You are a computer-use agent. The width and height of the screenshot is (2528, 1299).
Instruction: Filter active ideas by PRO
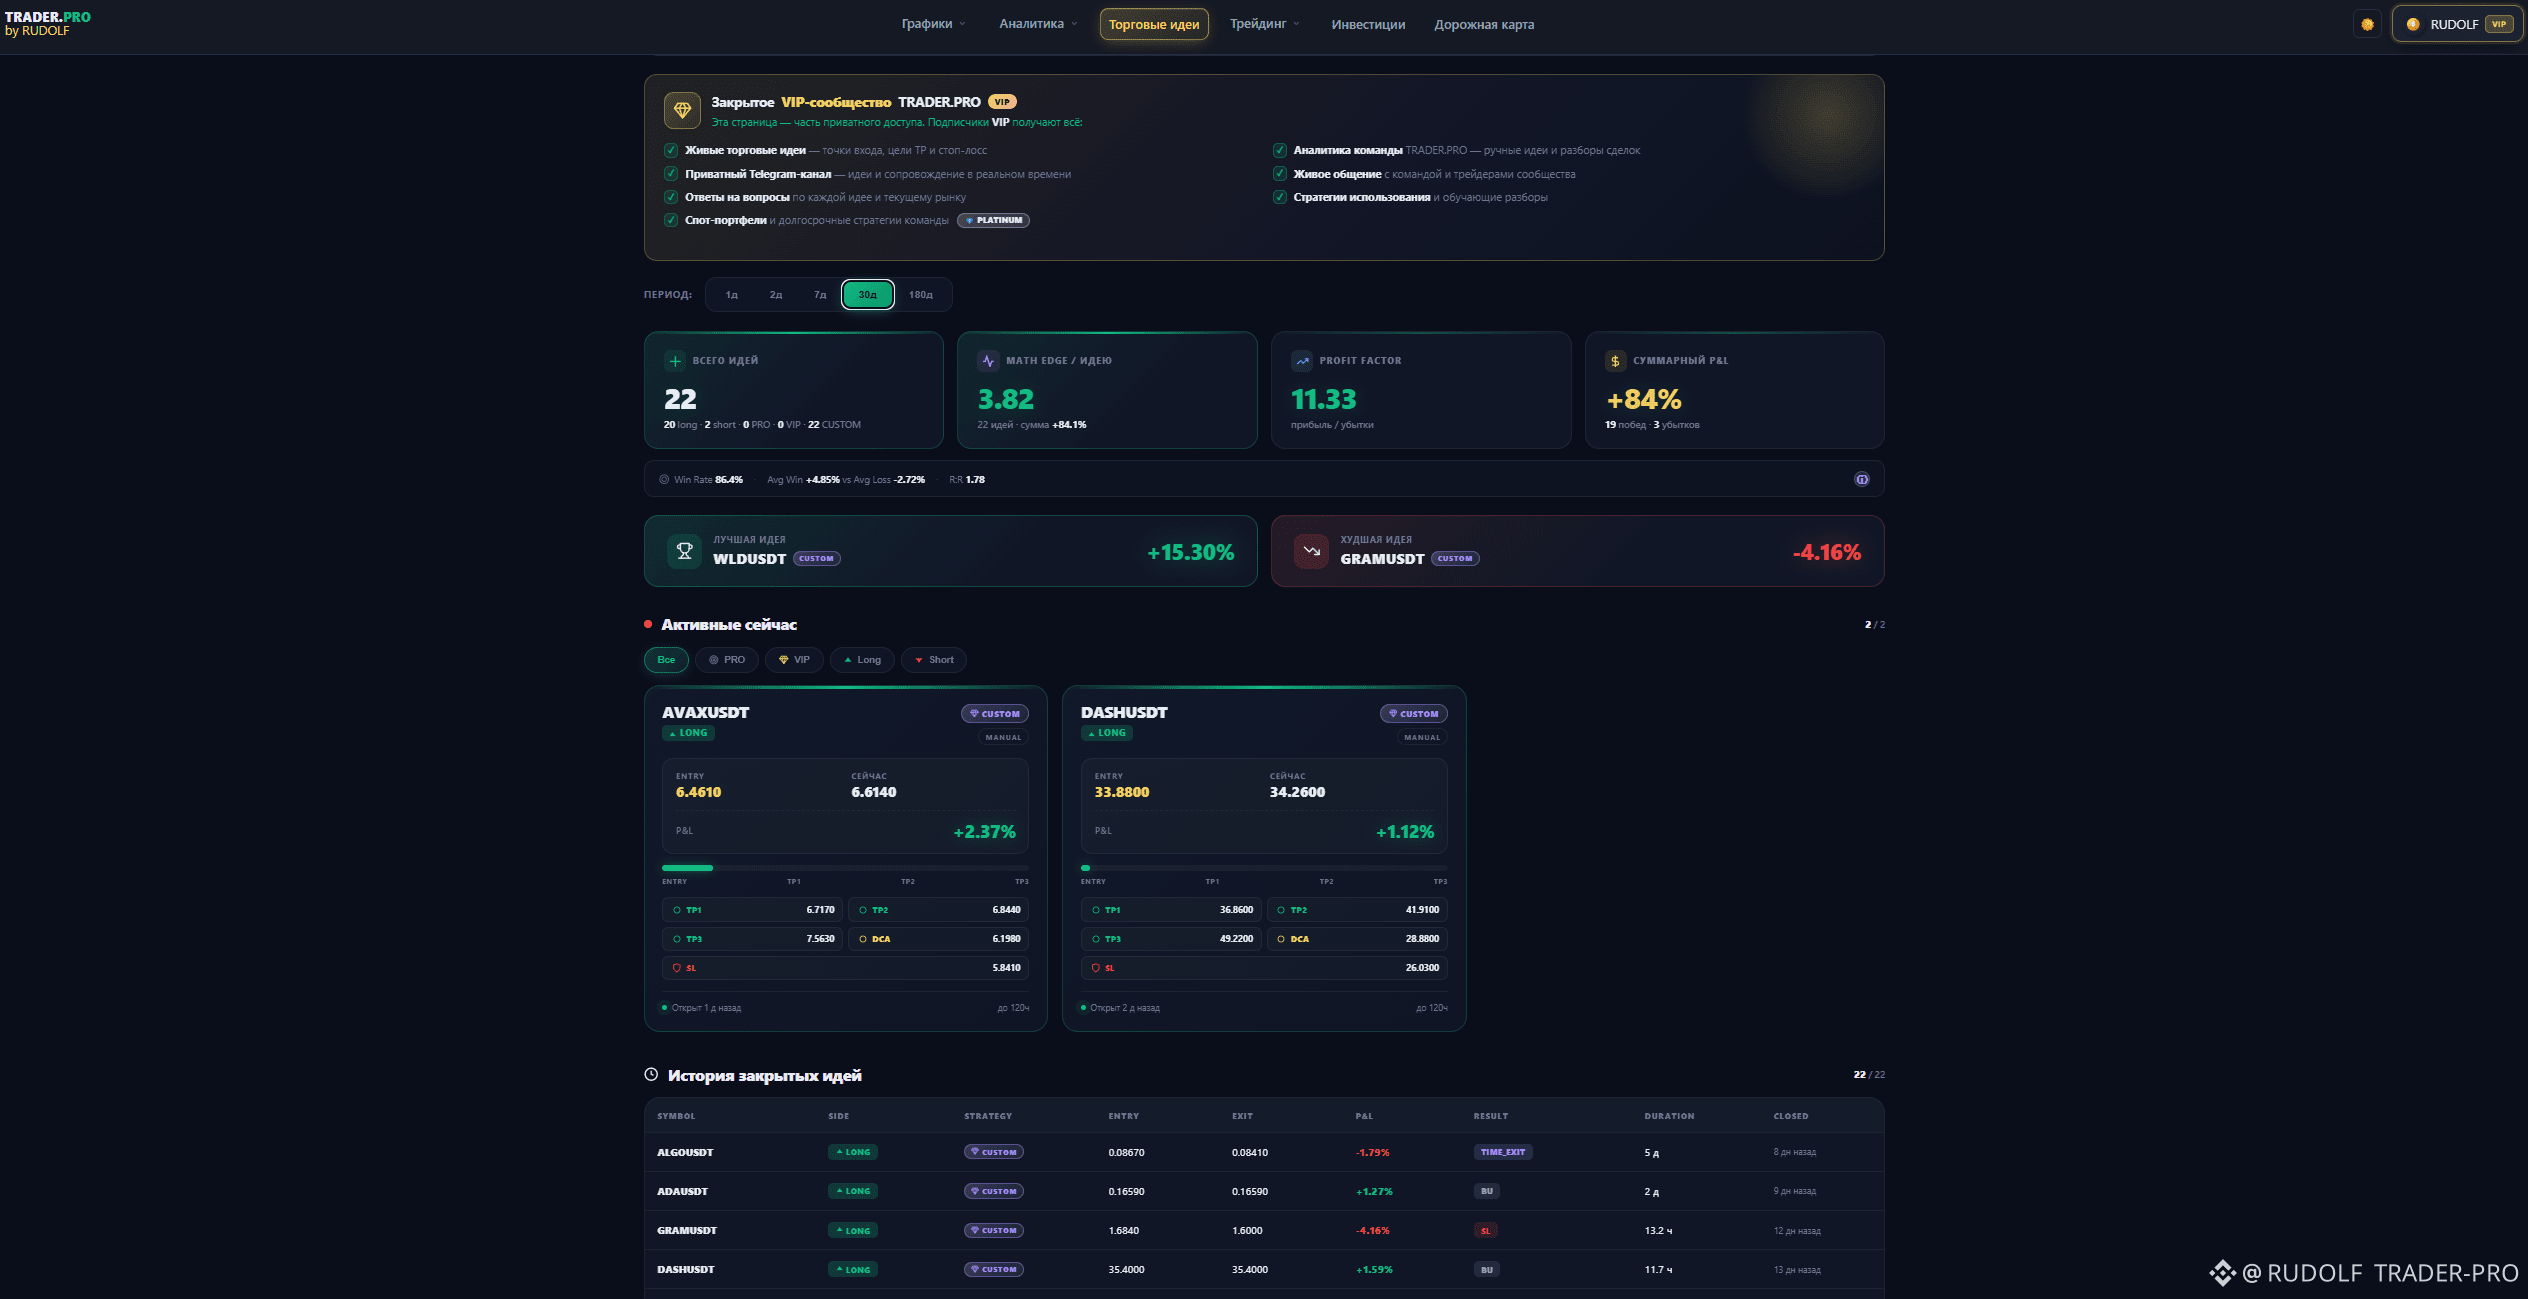tap(727, 660)
